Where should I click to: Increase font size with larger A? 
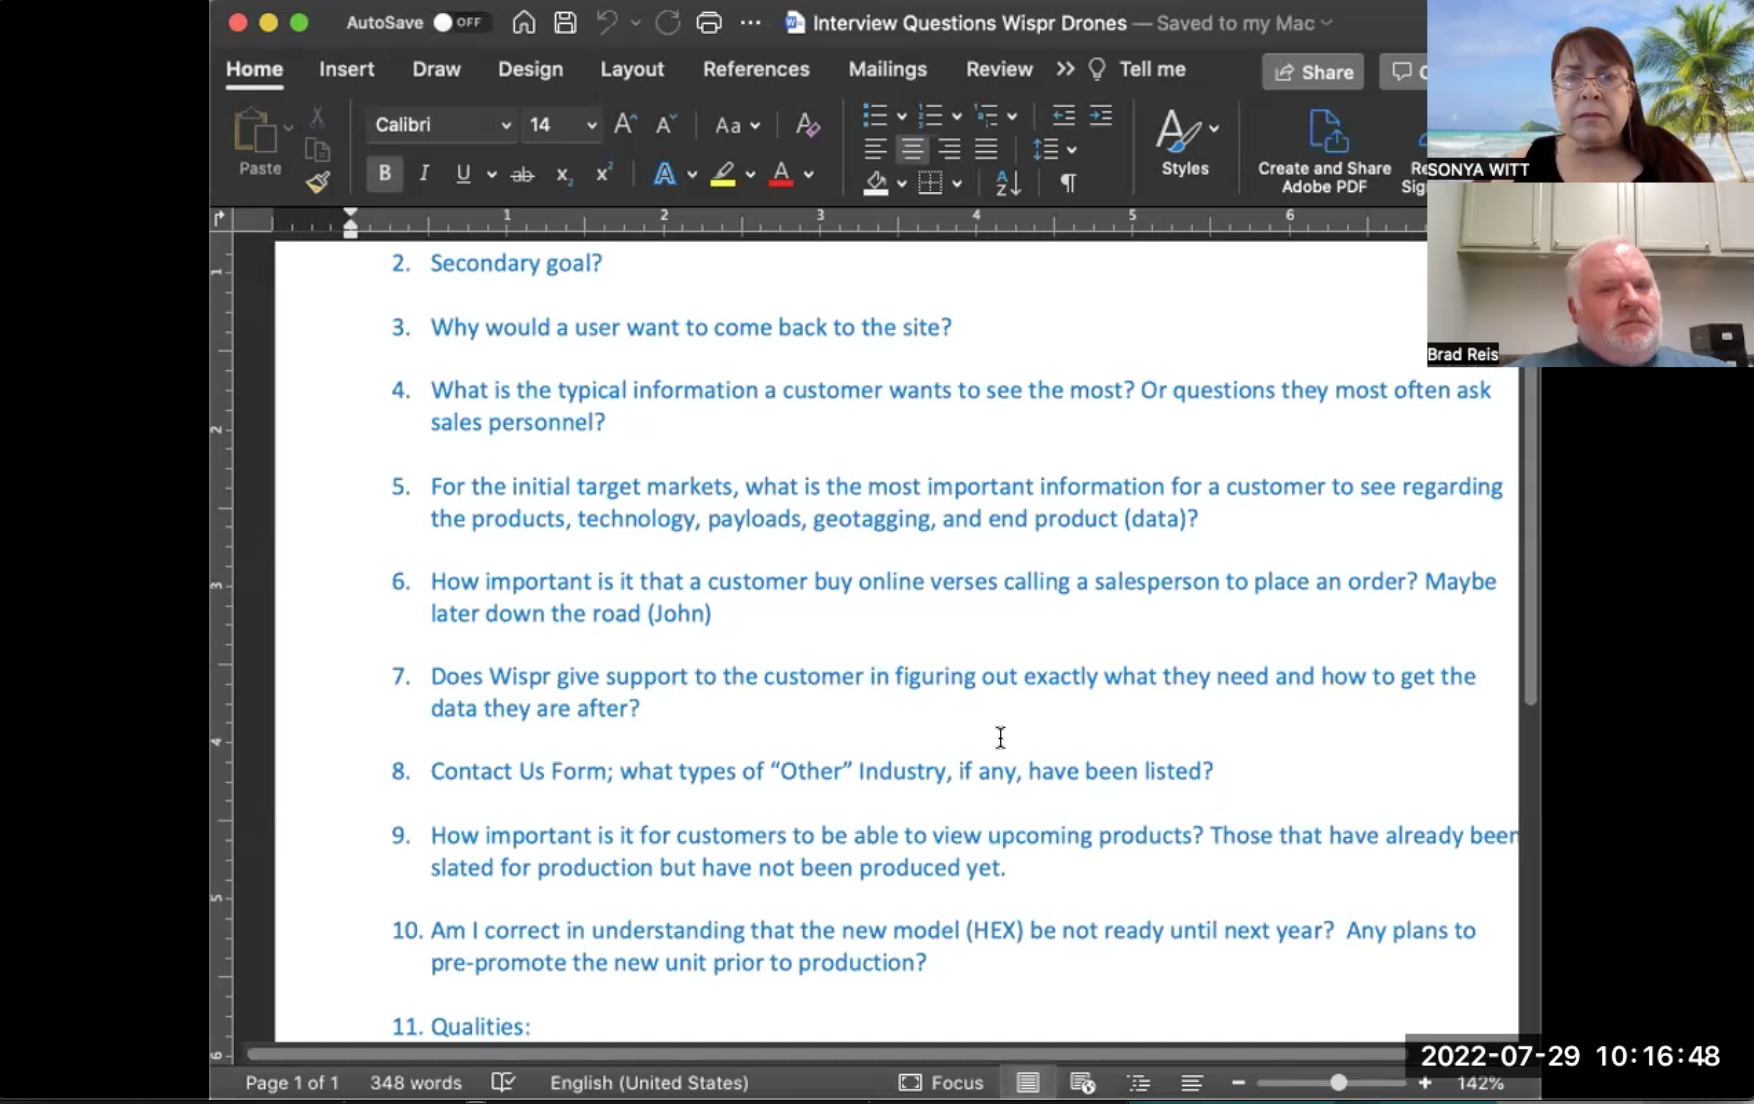[x=625, y=124]
